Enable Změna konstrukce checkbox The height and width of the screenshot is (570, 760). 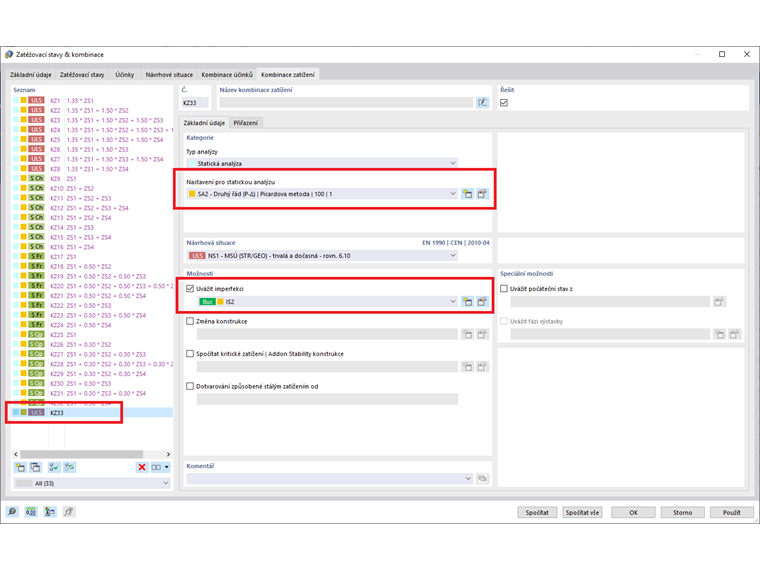coord(190,321)
